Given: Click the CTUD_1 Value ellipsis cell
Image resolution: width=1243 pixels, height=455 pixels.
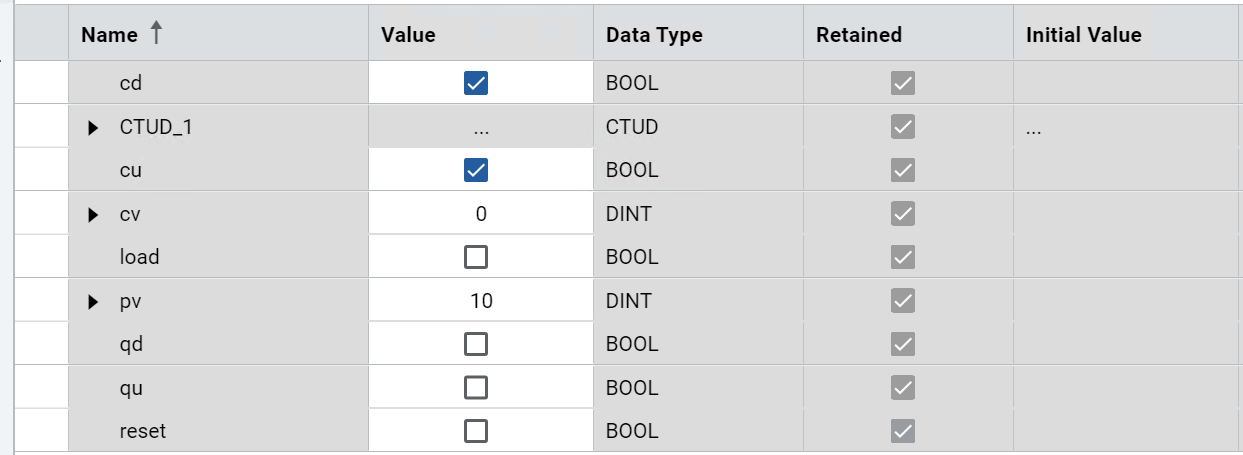Looking at the screenshot, I should click(x=481, y=128).
